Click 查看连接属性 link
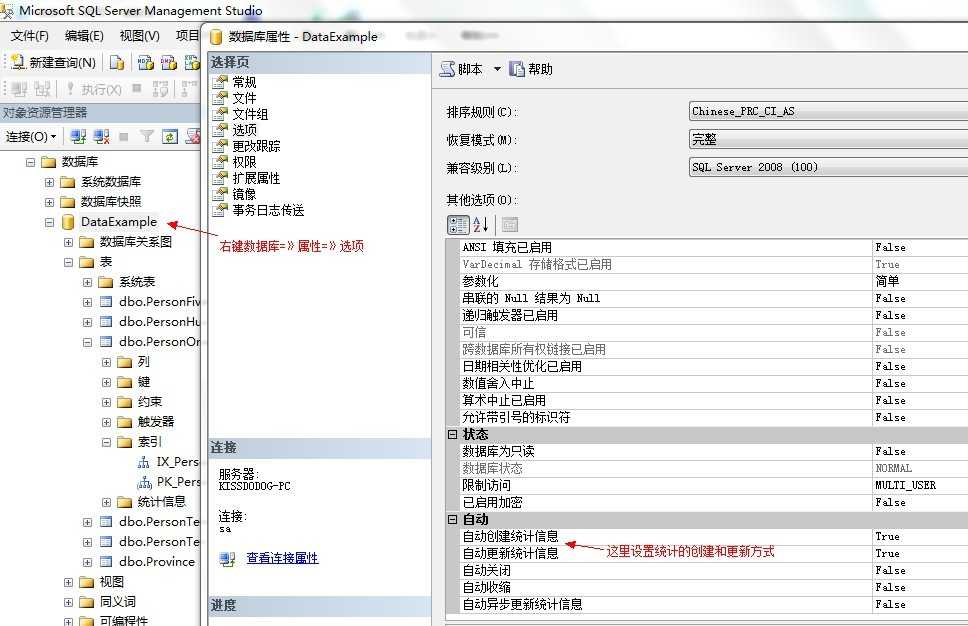Viewport: 968px width, 626px height. (x=282, y=558)
